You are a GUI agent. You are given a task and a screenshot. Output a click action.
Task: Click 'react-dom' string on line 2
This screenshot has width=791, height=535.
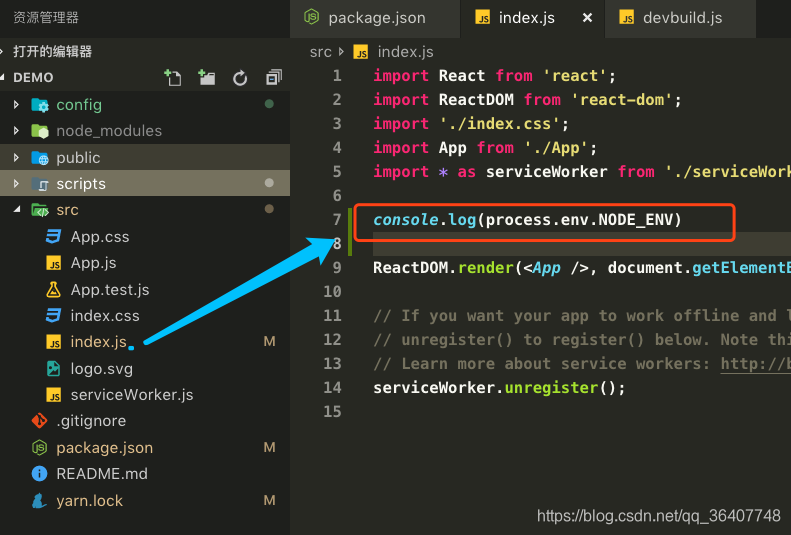622,99
